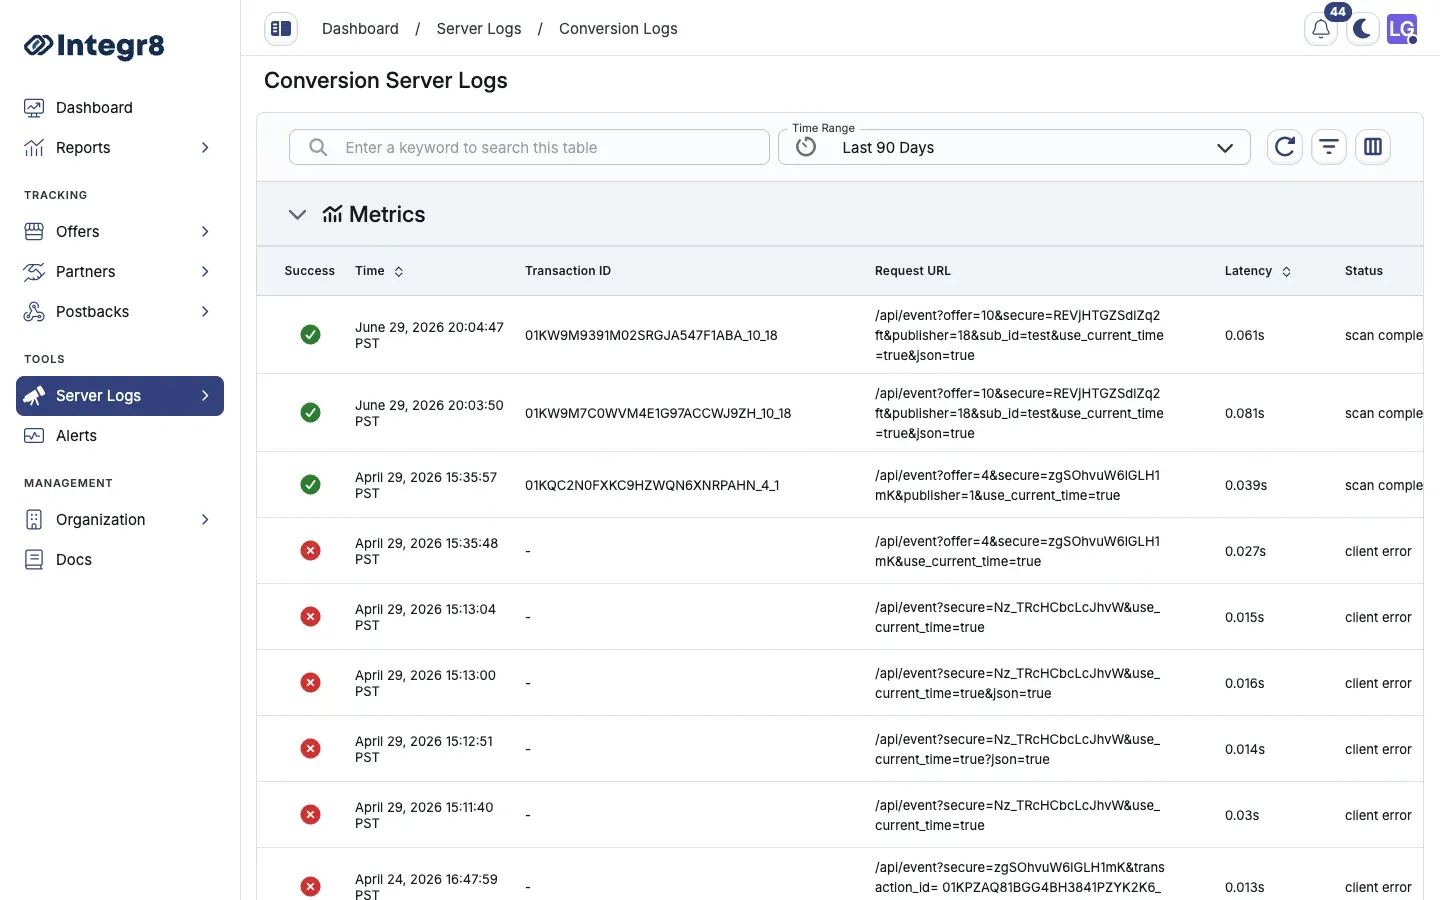Click transaction ID 01KW9M9391M02SRGJA547F1ABA_10_18
This screenshot has height=900, width=1440.
651,335
